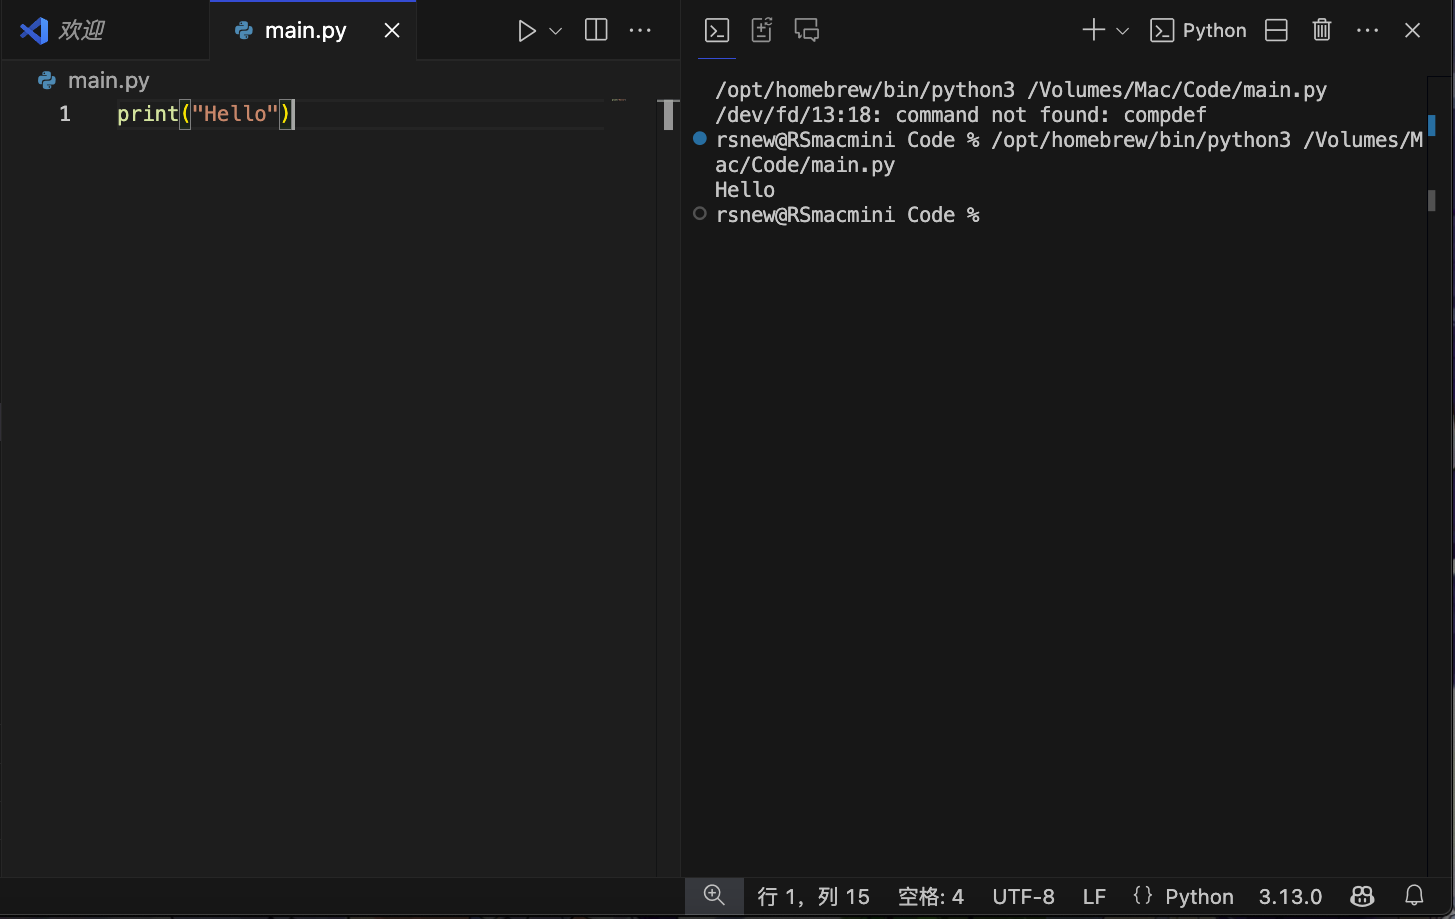Select language mode Python in status bar
The image size is (1455, 919).
pyautogui.click(x=1199, y=896)
